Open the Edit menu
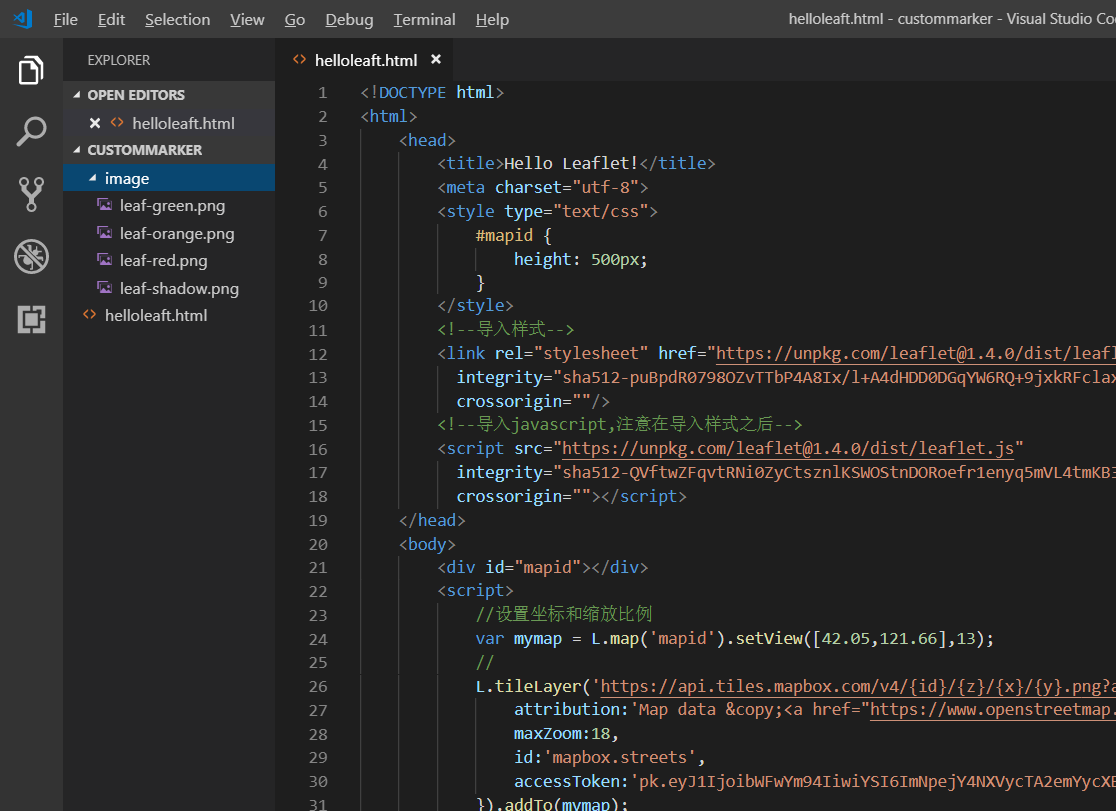Viewport: 1116px width, 811px height. coord(111,19)
